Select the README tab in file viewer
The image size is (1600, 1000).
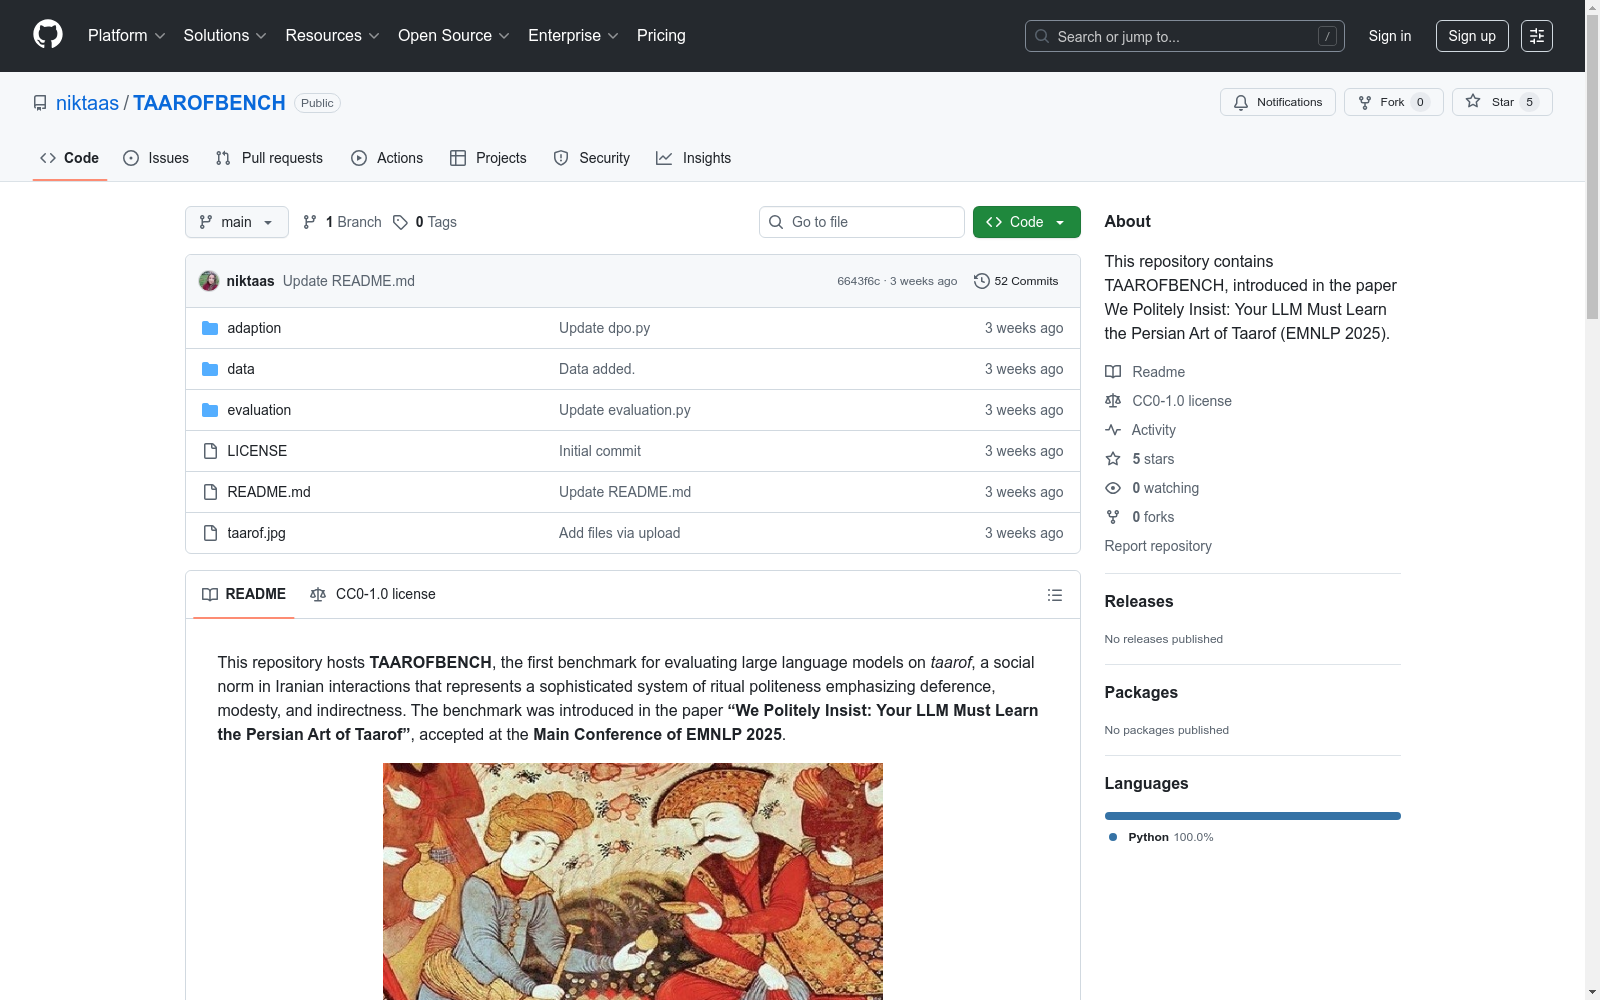pyautogui.click(x=244, y=594)
